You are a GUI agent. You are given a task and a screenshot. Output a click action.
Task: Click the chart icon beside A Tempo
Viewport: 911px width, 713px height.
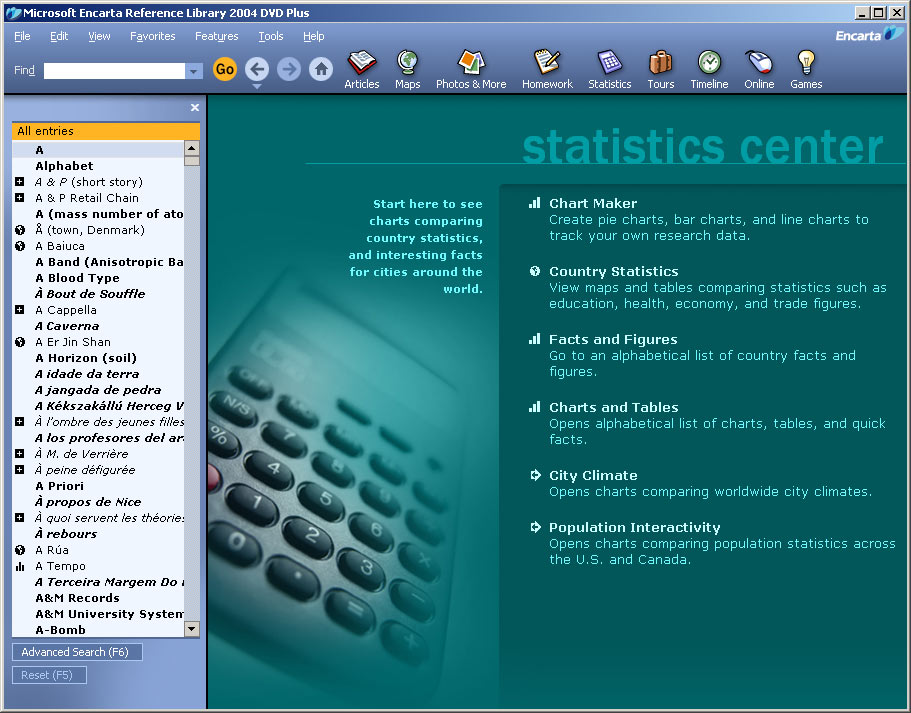tap(20, 566)
